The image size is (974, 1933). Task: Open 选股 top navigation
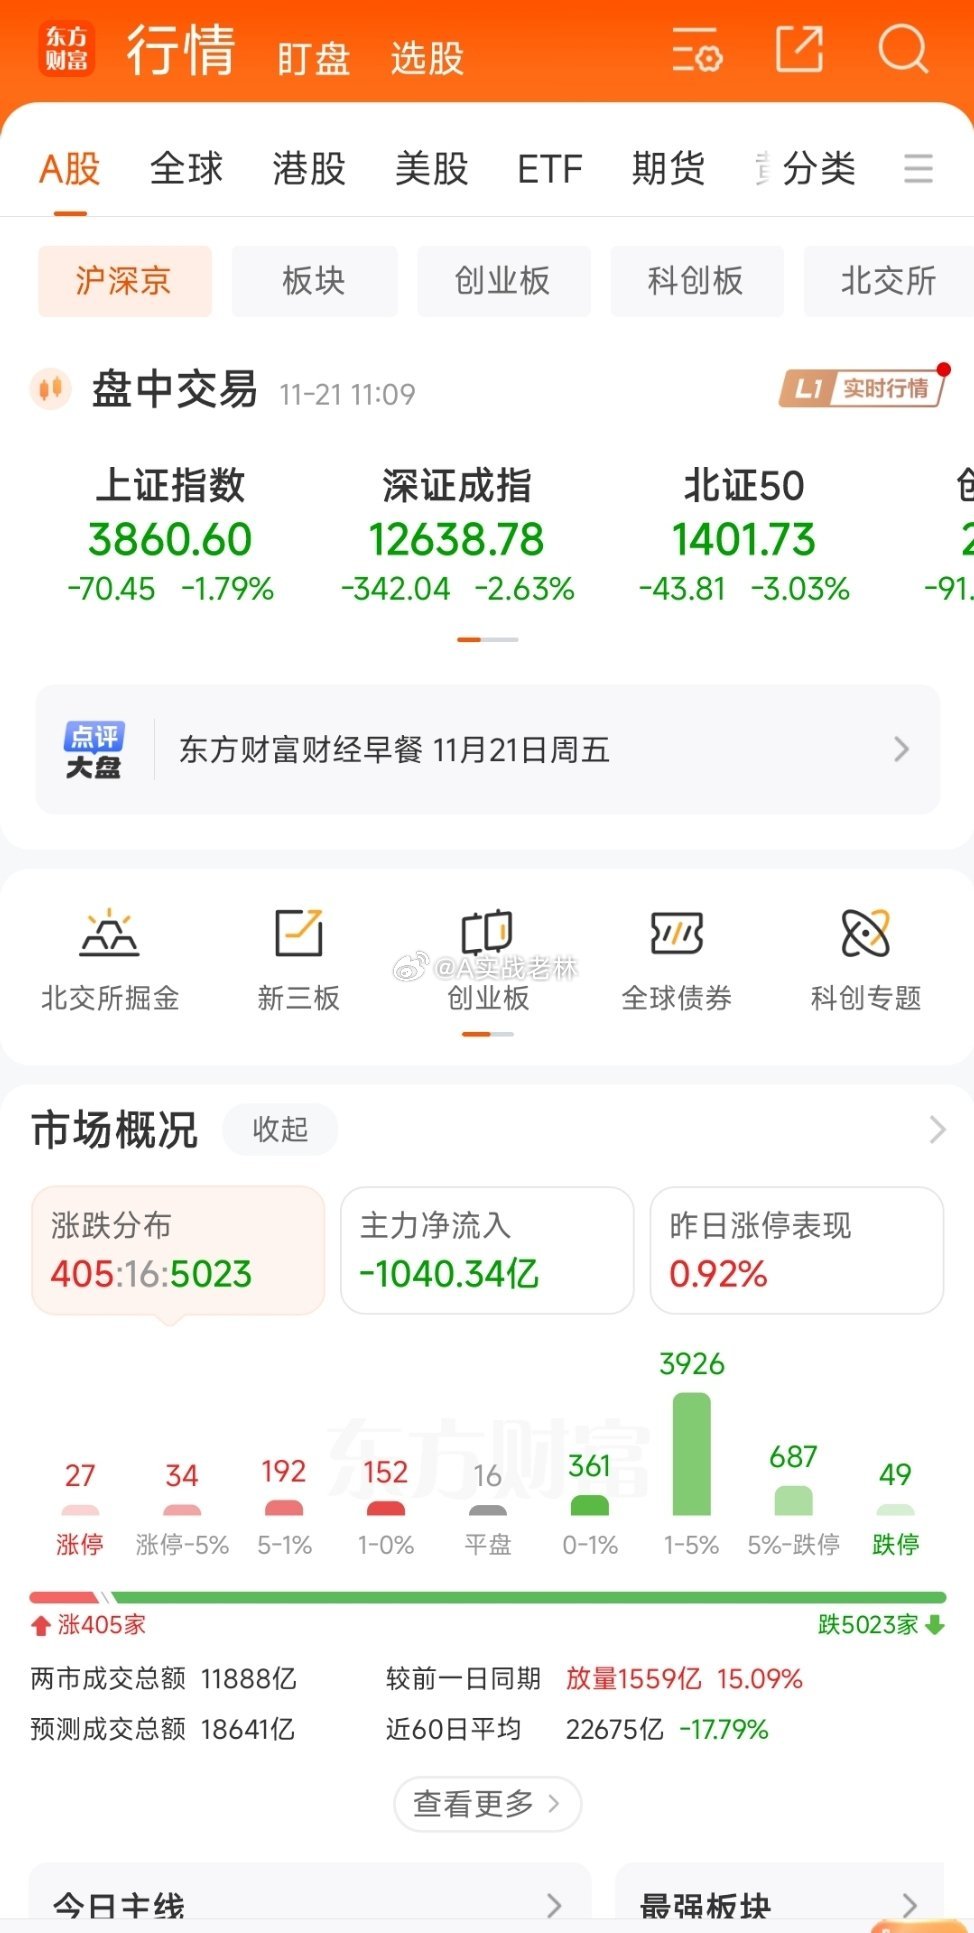point(427,59)
